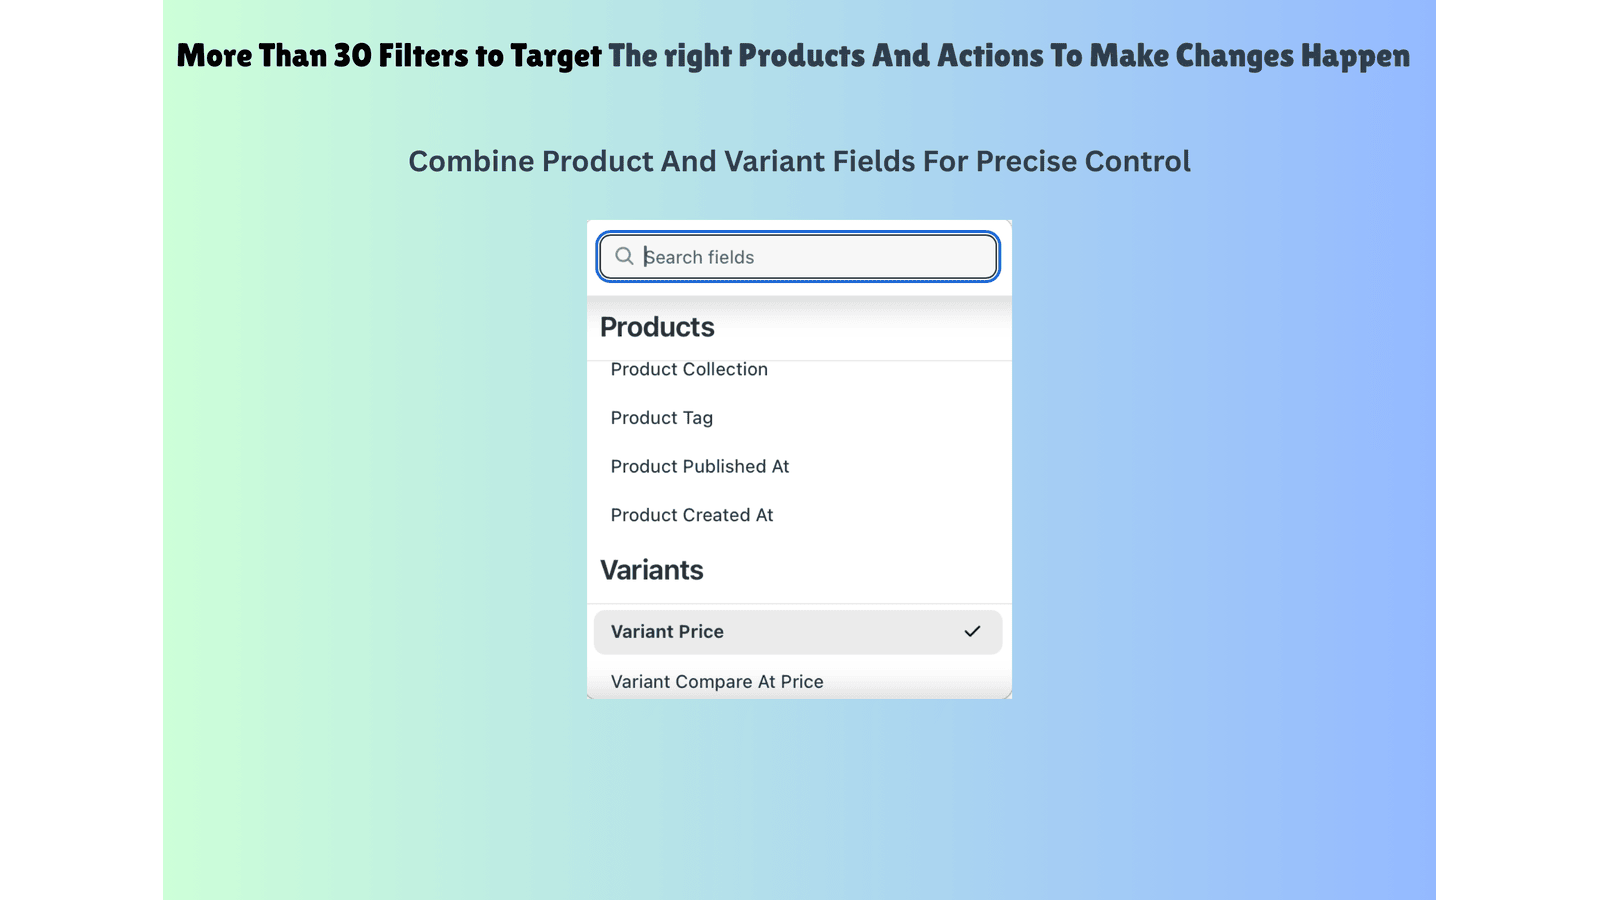Screen dimensions: 1600x900
Task: Select Product Collection field
Action: (689, 369)
